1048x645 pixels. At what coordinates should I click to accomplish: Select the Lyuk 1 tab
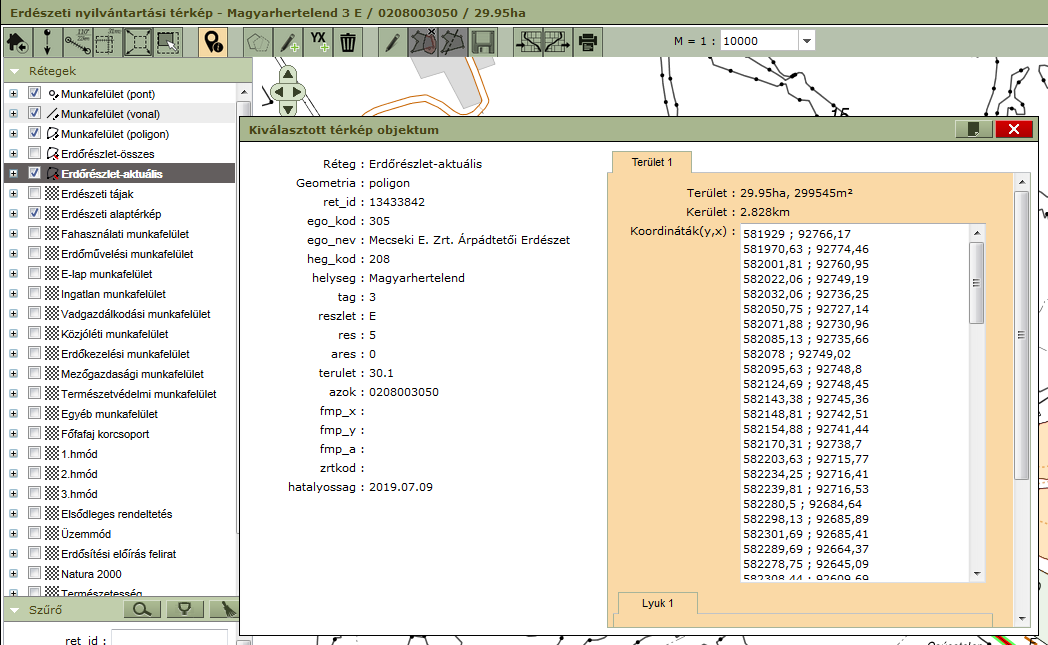[x=658, y=603]
